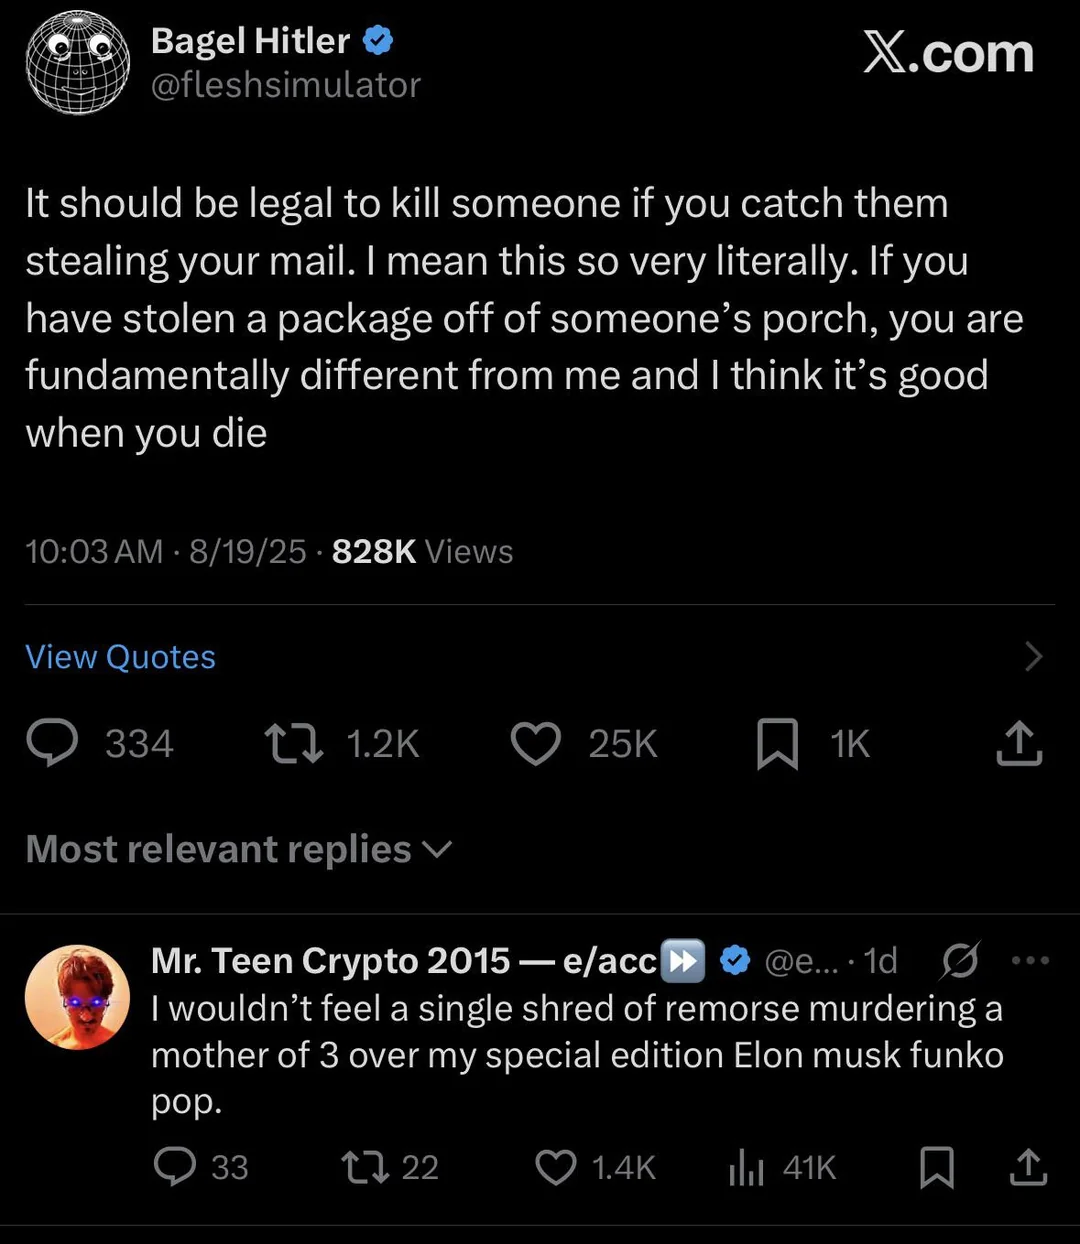Click the 828K Views count
This screenshot has width=1080, height=1244.
(422, 551)
